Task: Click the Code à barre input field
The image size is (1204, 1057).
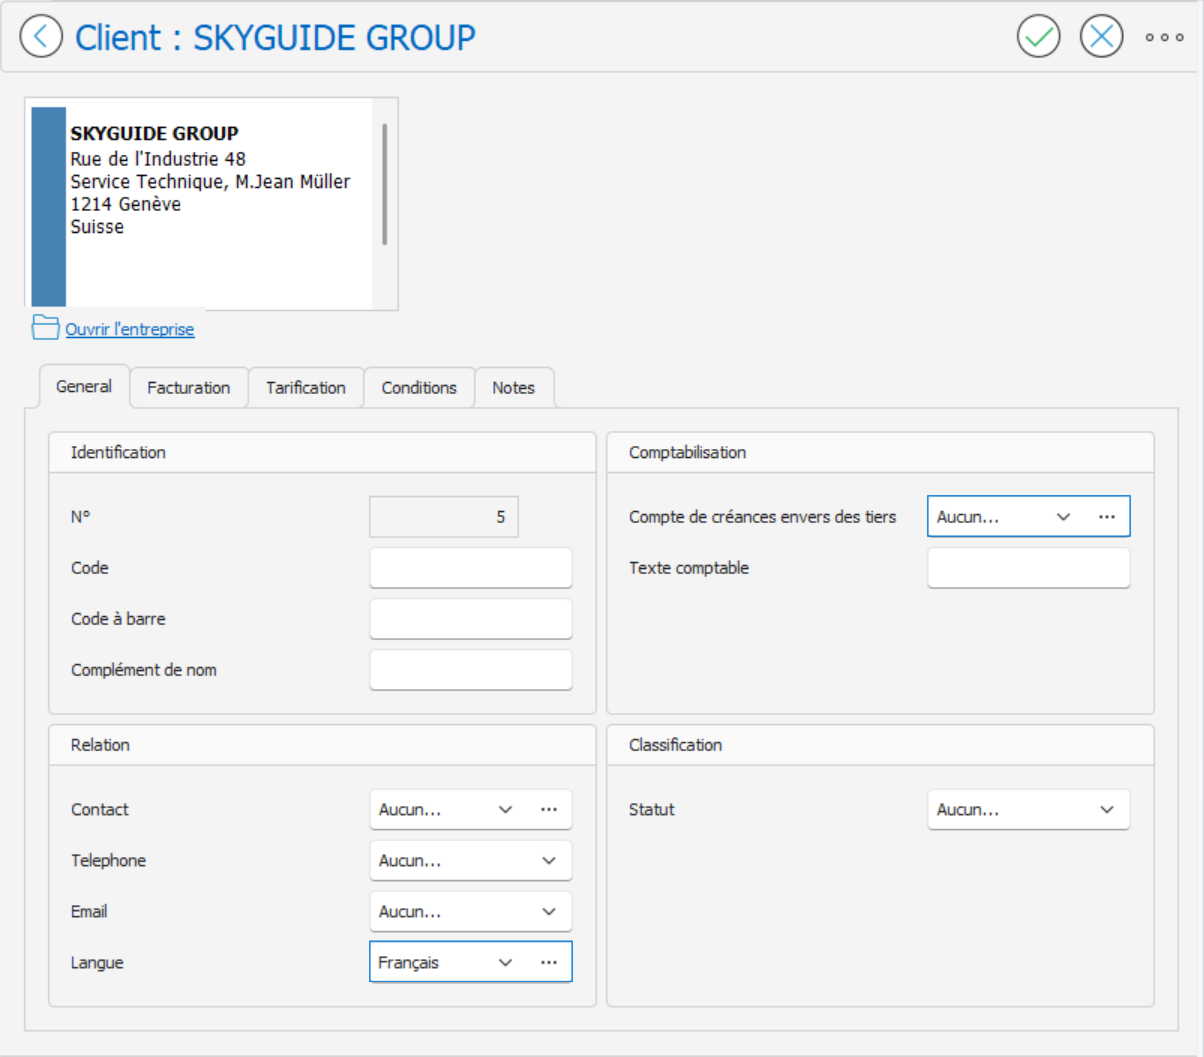Action: (470, 618)
